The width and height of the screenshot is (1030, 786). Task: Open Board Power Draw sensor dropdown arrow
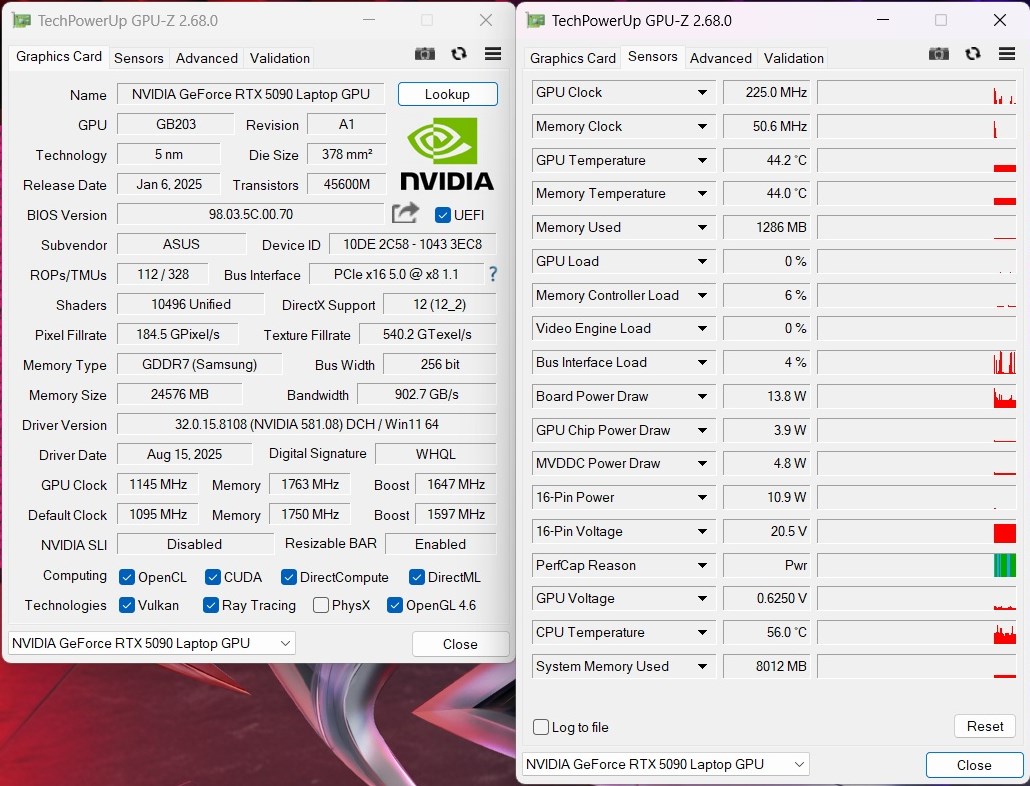702,396
